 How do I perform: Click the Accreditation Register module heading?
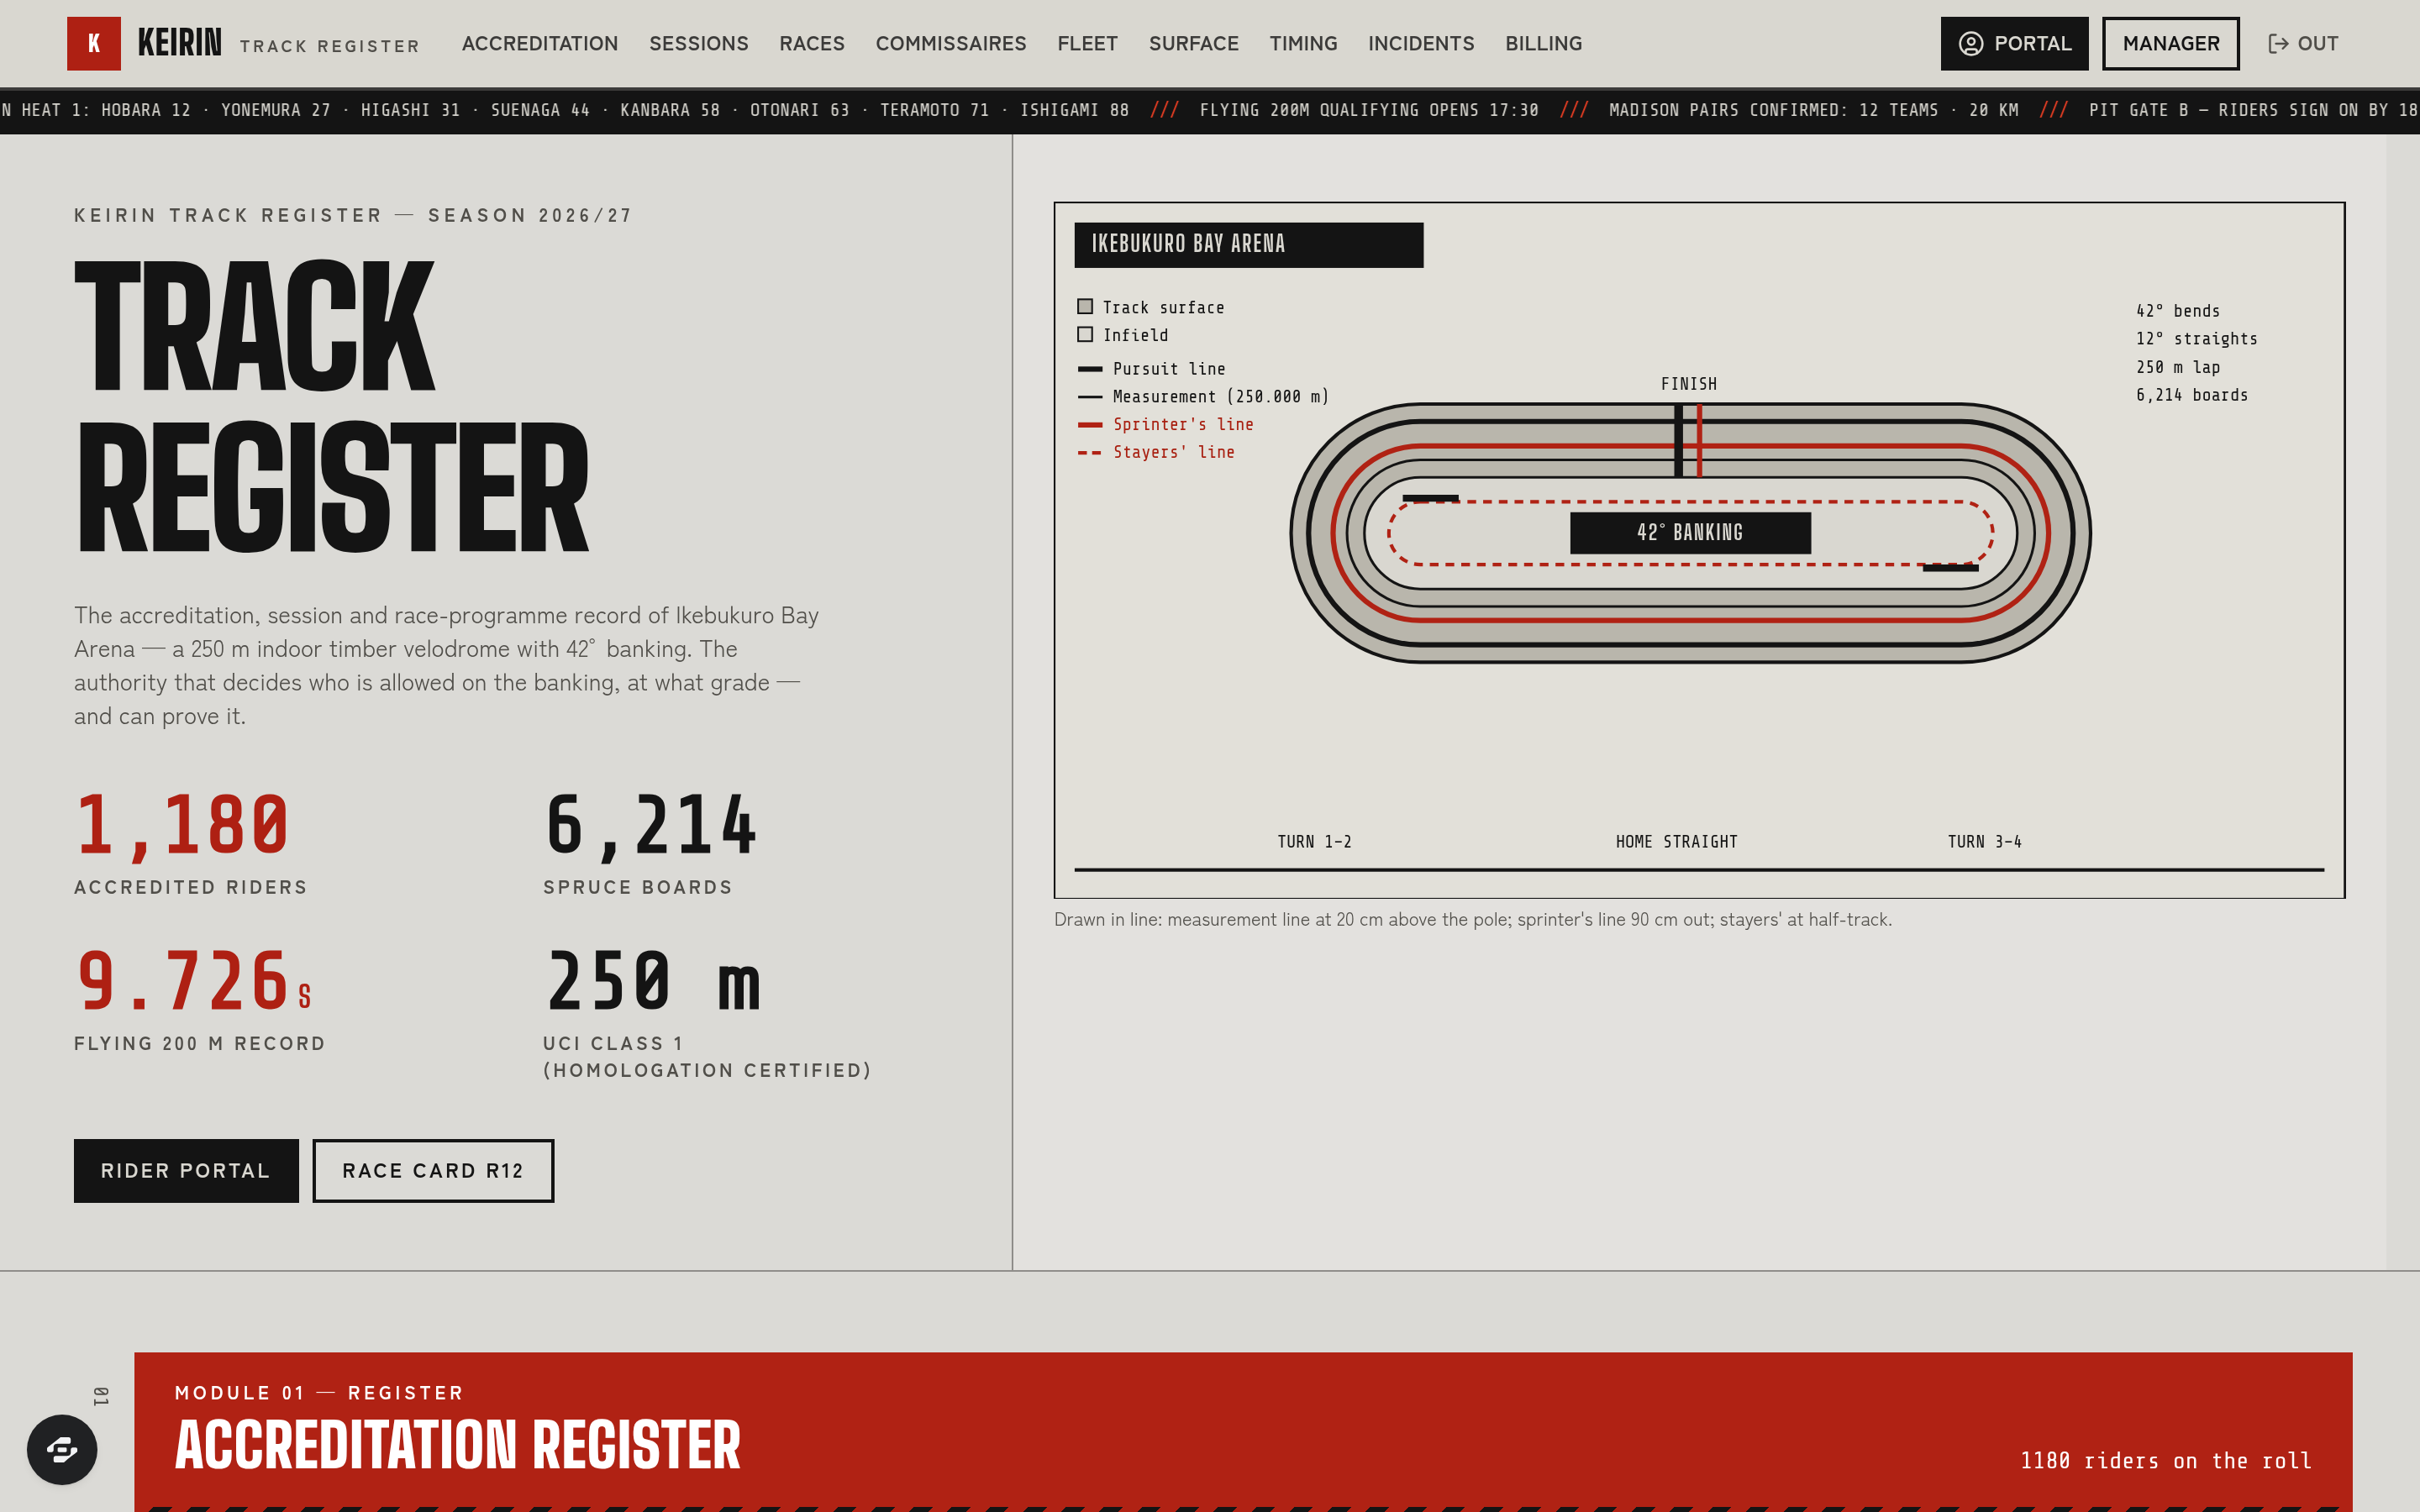(x=458, y=1445)
